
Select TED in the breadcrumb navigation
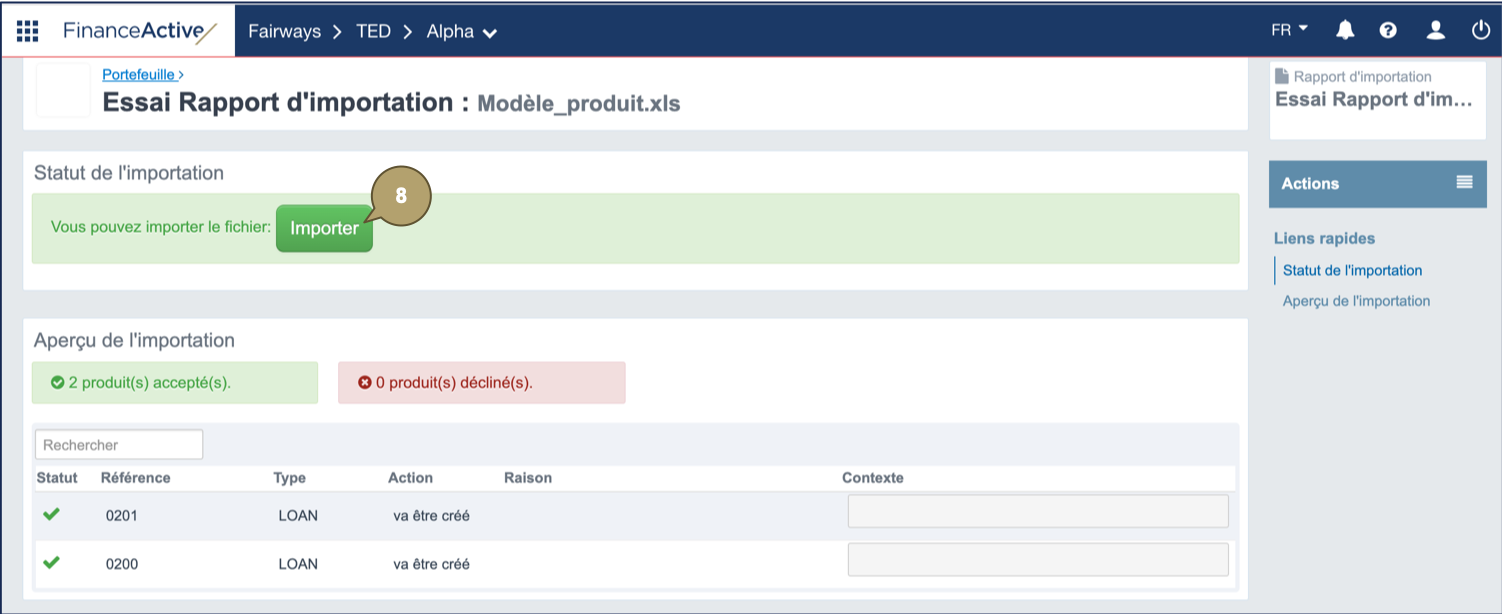[x=373, y=32]
